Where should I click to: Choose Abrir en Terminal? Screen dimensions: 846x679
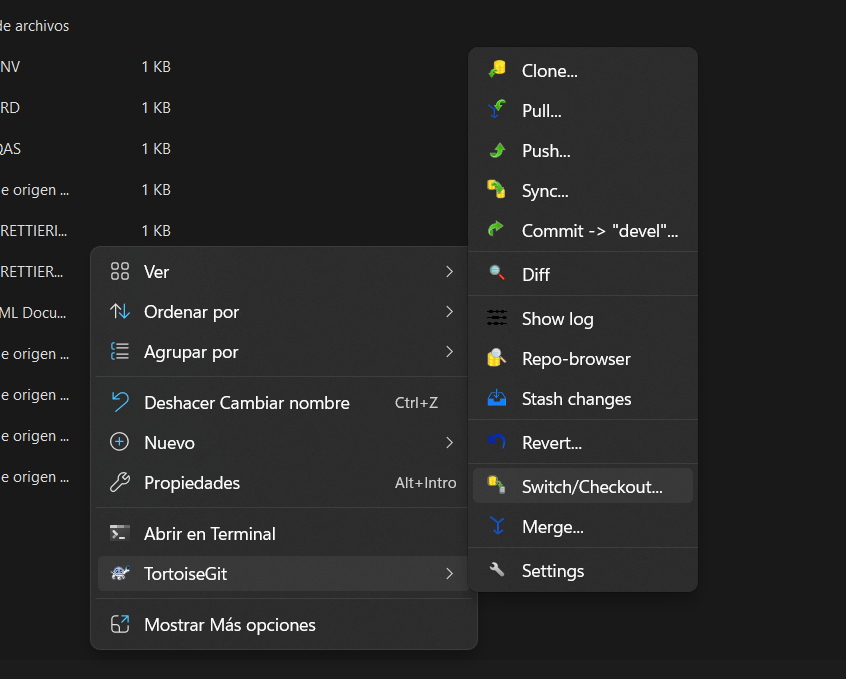pos(209,534)
